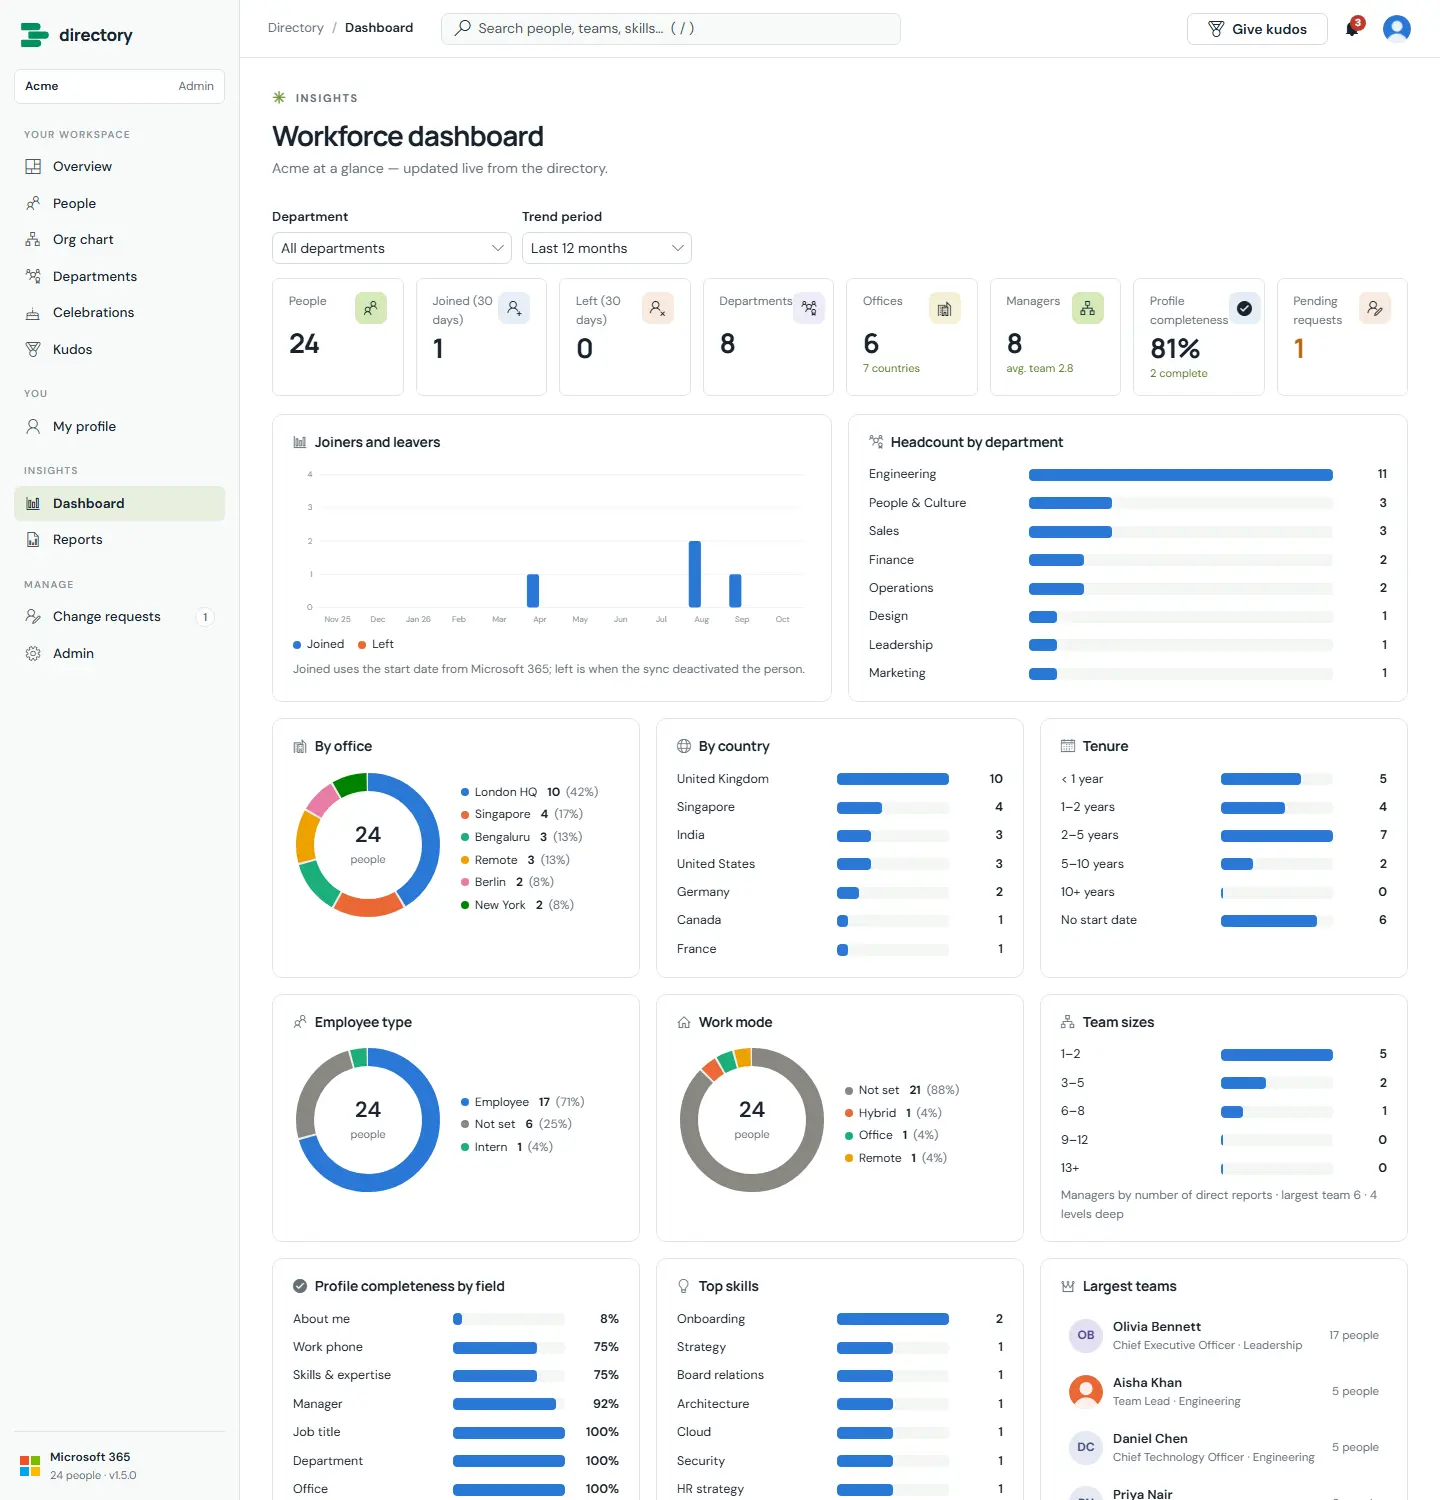Screen dimensions: 1440x1500
Task: Open the Department dropdown
Action: pos(392,248)
